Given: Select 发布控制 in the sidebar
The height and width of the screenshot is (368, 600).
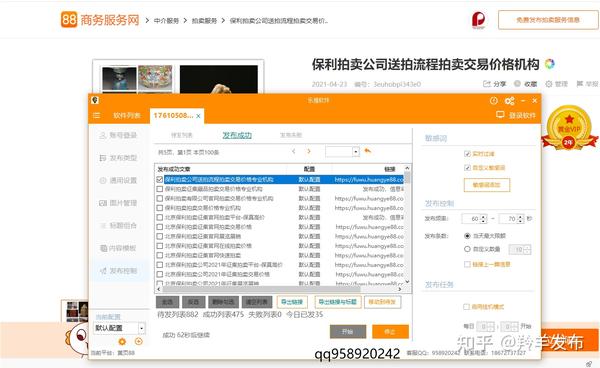Looking at the screenshot, I should 118,271.
